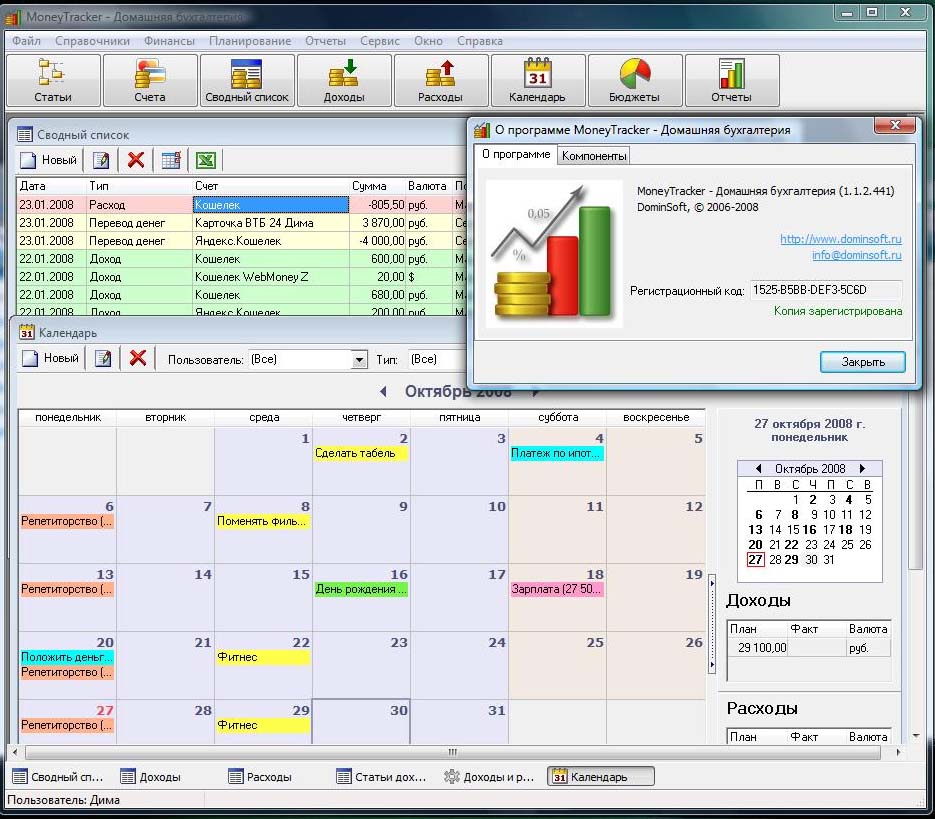
Task: Open the Расходы expenses icon
Action: coord(441,81)
